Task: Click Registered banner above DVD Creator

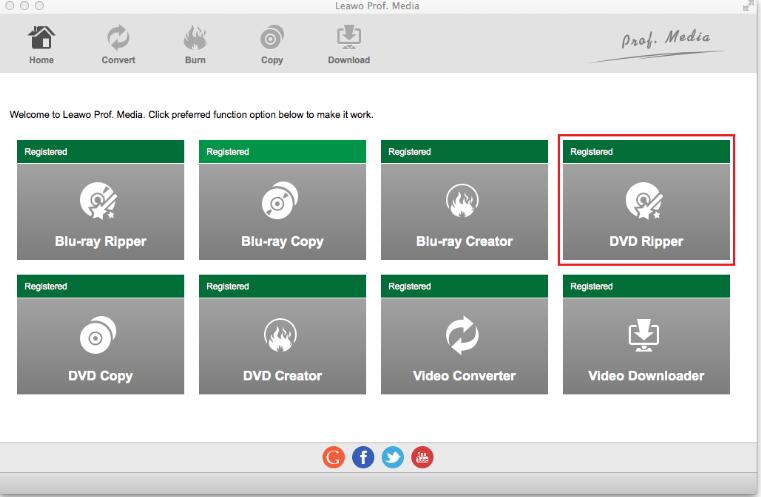Action: [x=282, y=286]
